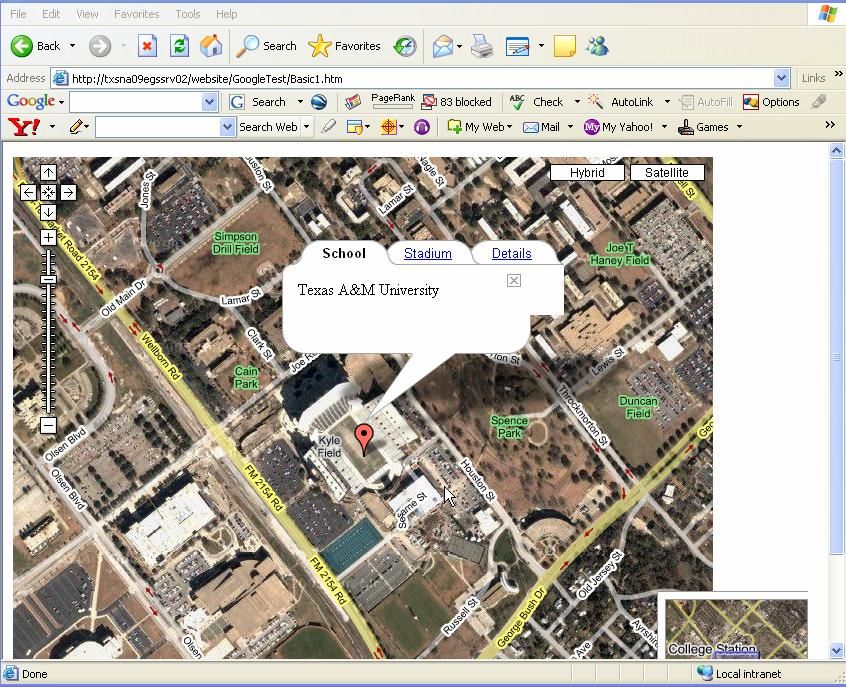
Task: Open the Search Web dropdown arrow
Action: point(306,127)
